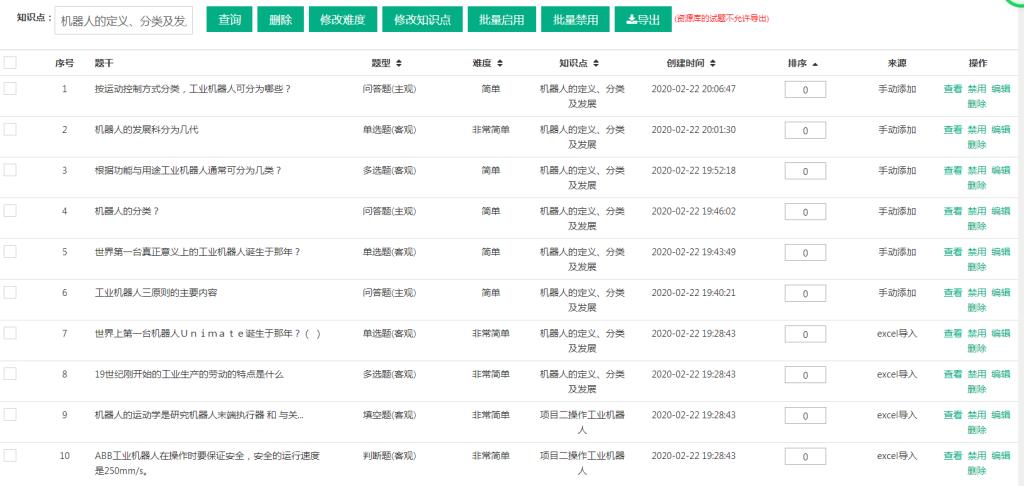Focus the 知识点 search input field
This screenshot has width=1024, height=486.
click(124, 20)
